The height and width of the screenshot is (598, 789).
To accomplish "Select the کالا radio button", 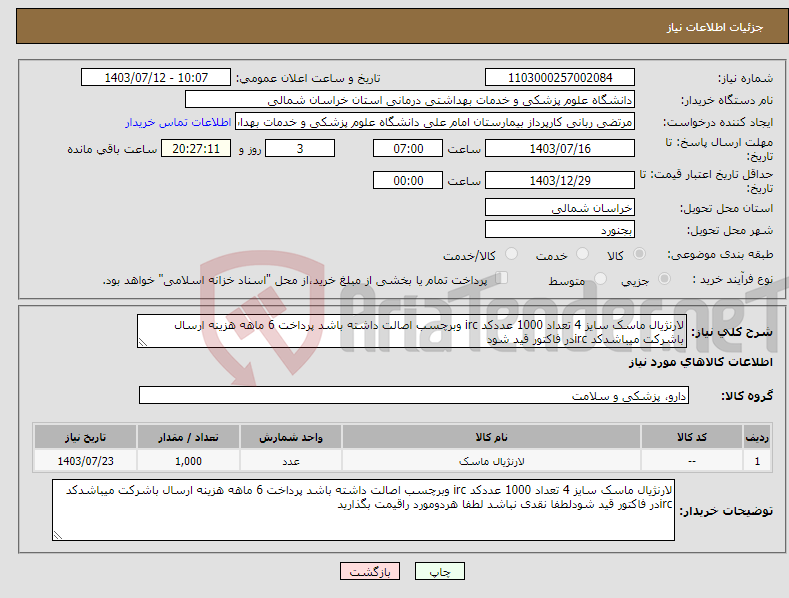I will (640, 254).
